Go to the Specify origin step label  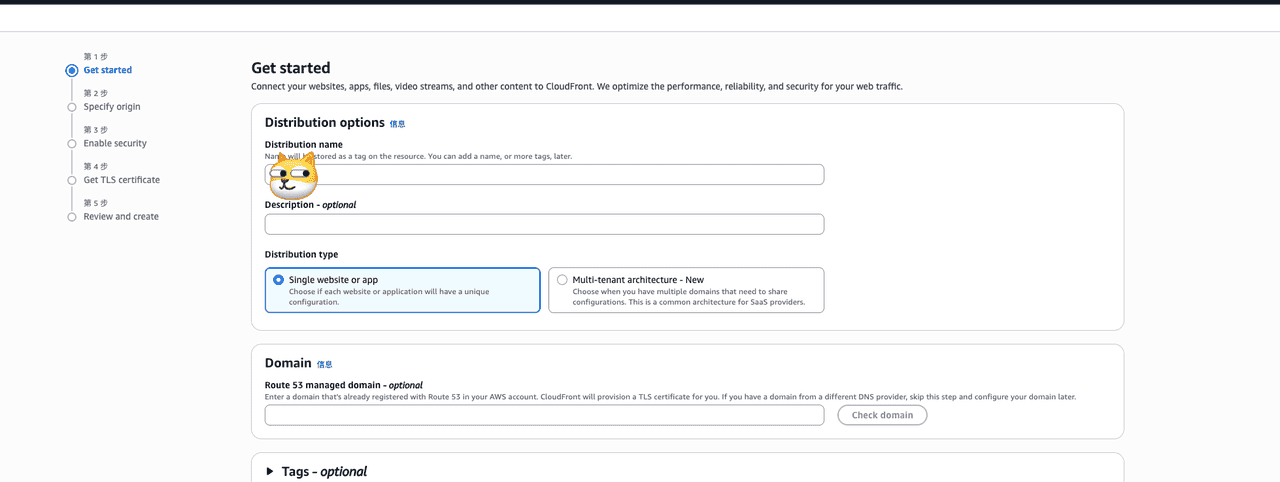pyautogui.click(x=112, y=107)
